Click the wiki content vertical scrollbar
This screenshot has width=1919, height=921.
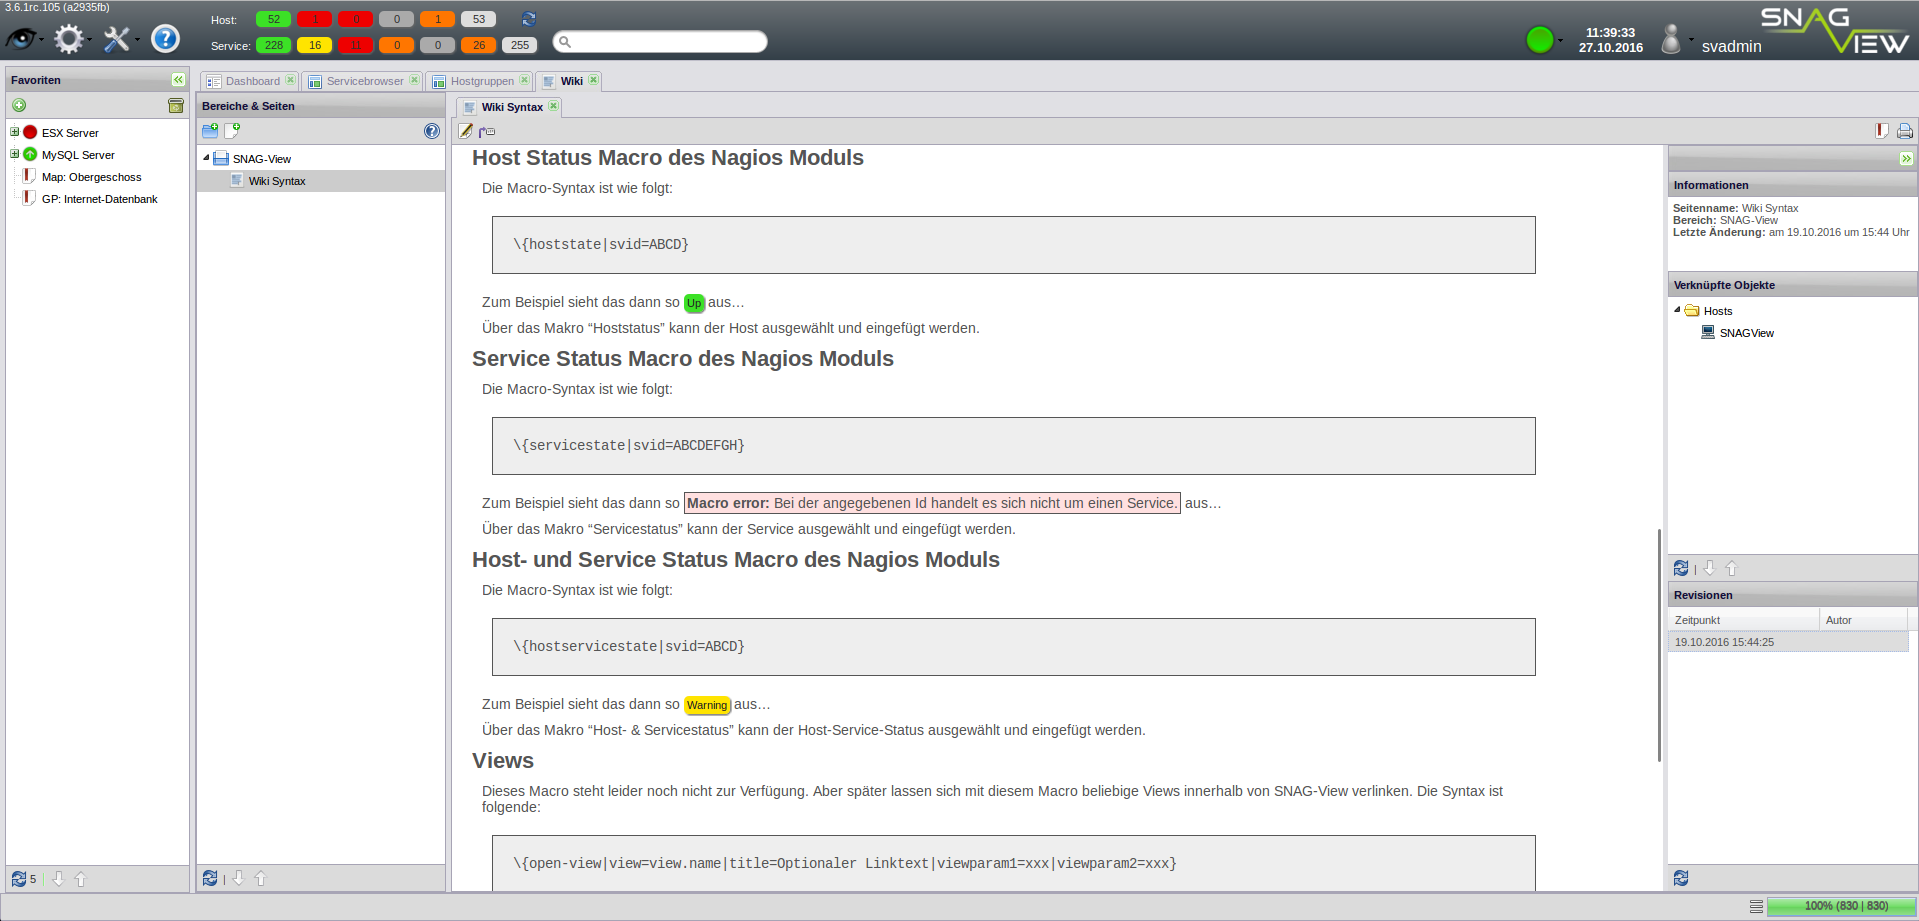[1659, 645]
